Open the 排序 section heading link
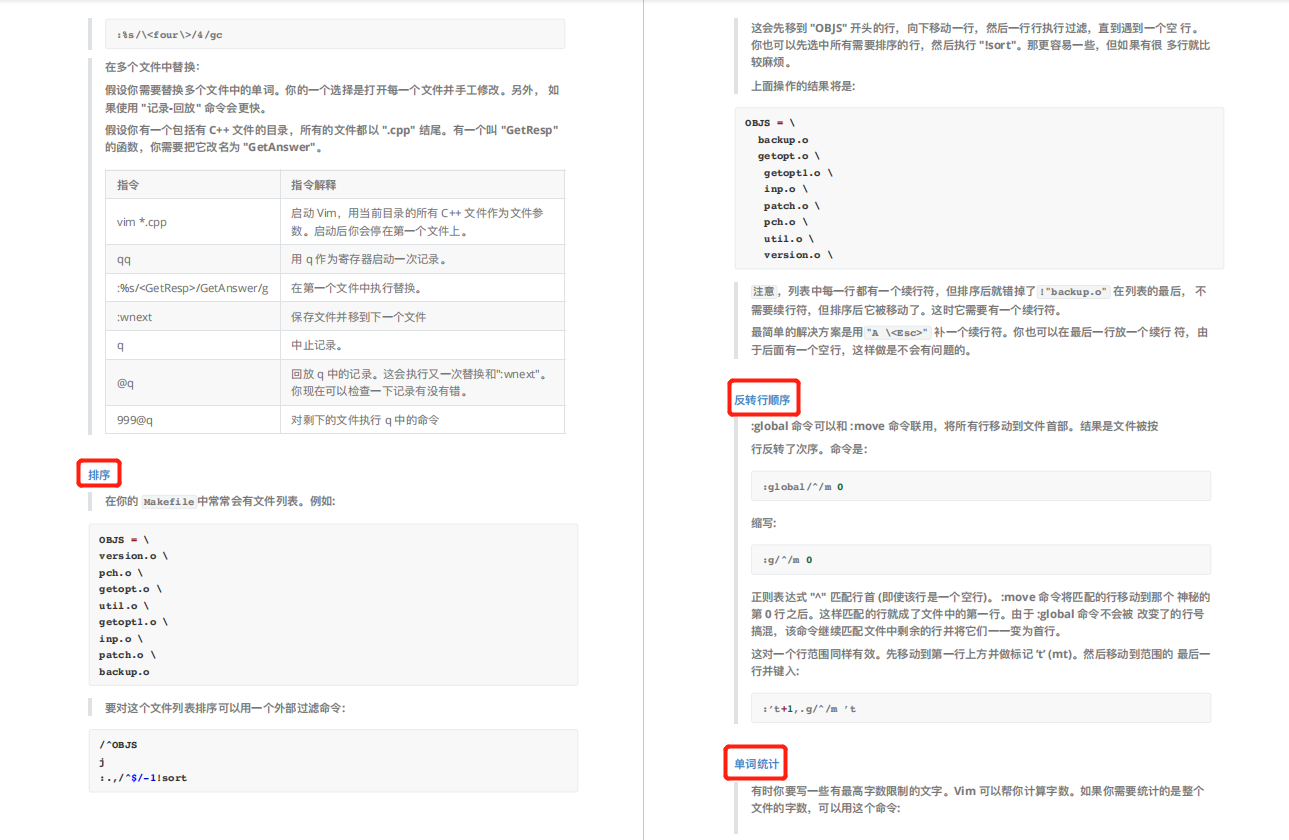 click(98, 473)
